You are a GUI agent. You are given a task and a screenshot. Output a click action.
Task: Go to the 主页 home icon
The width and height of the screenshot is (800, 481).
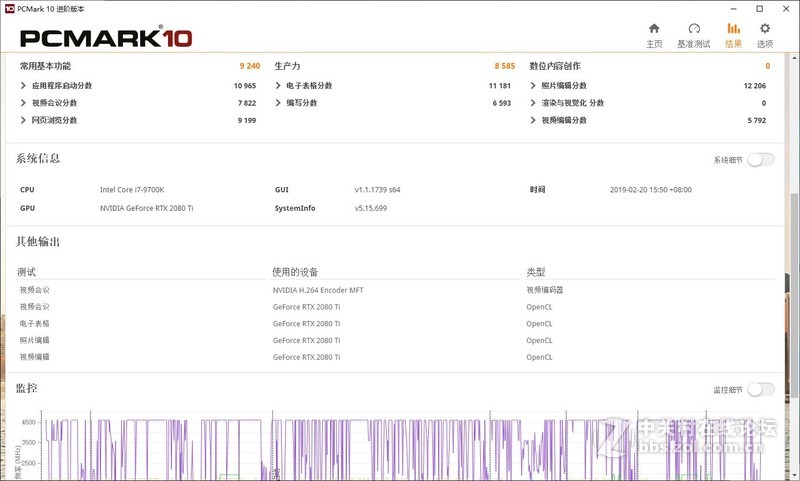click(654, 28)
